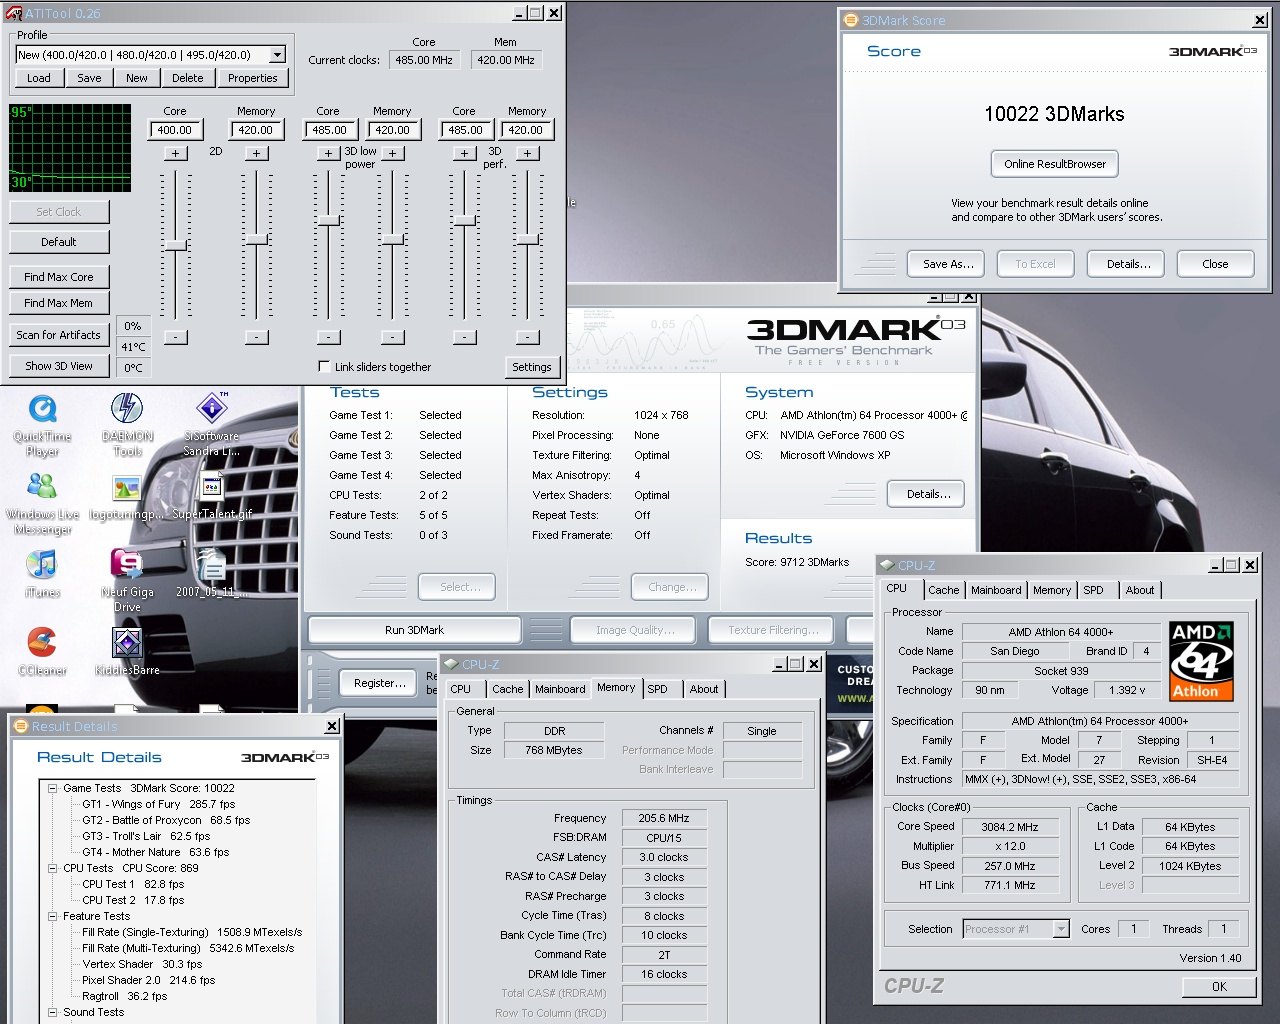The width and height of the screenshot is (1280, 1024).
Task: Click the ATITool temperature graph
Action: click(70, 147)
